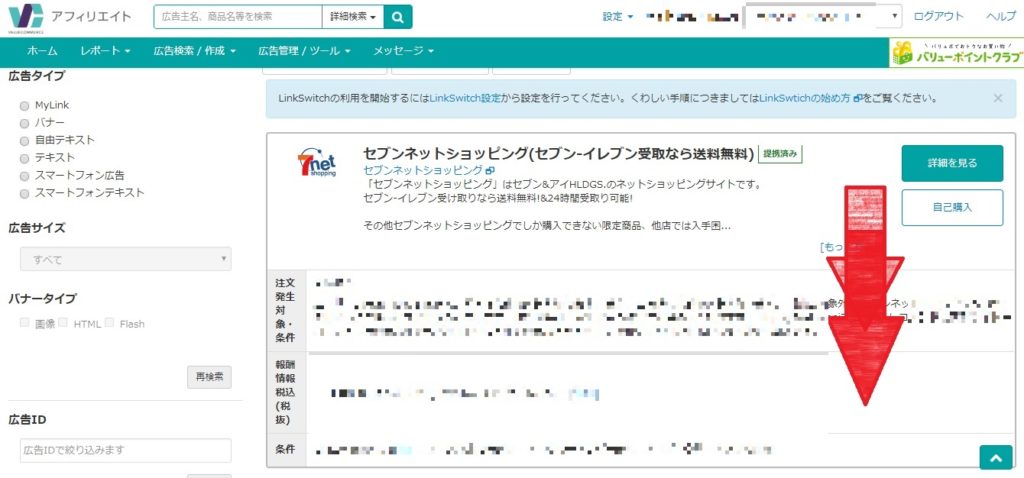Click the 再検索 button
Image resolution: width=1024 pixels, height=478 pixels.
[x=209, y=377]
